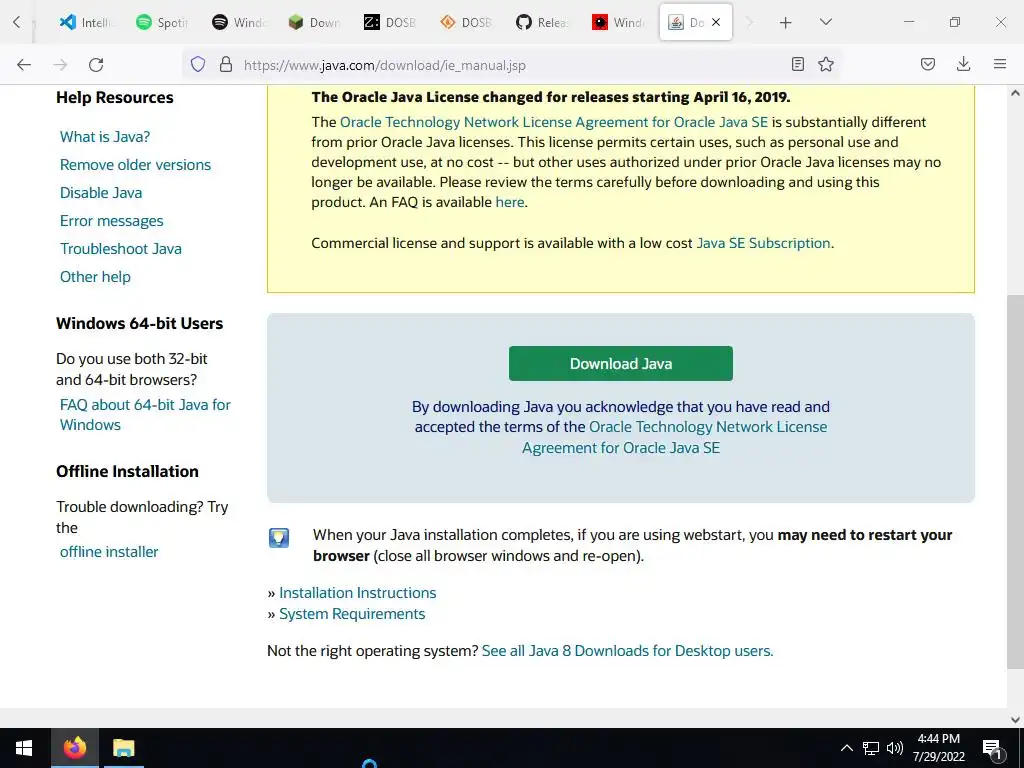Click the scrollbar down arrow
1024x768 pixels.
tap(1015, 720)
